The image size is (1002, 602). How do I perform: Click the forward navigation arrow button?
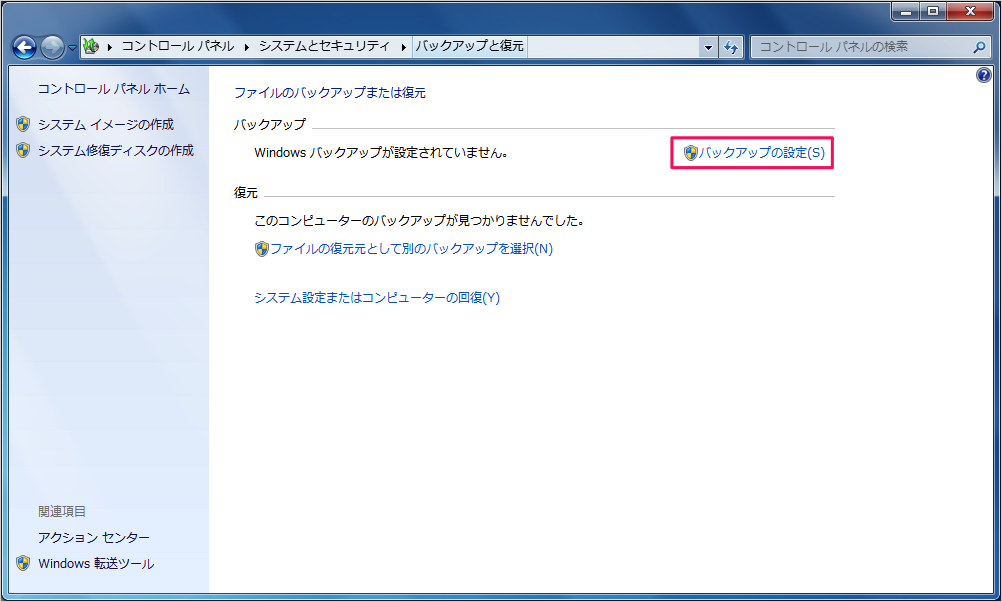(52, 47)
